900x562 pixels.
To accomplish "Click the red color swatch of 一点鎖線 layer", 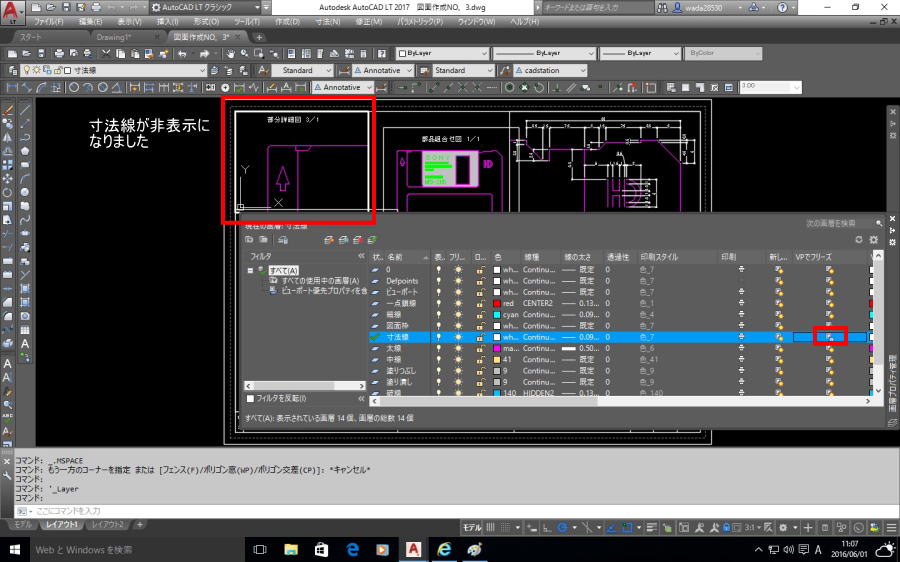I will 497,303.
